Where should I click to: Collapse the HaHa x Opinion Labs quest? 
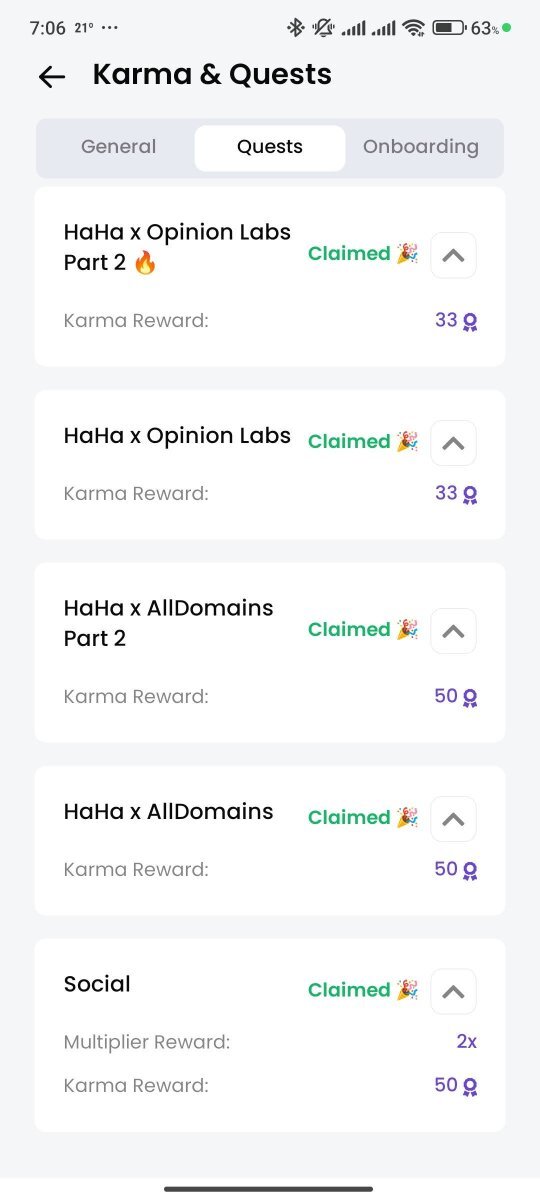(x=453, y=443)
